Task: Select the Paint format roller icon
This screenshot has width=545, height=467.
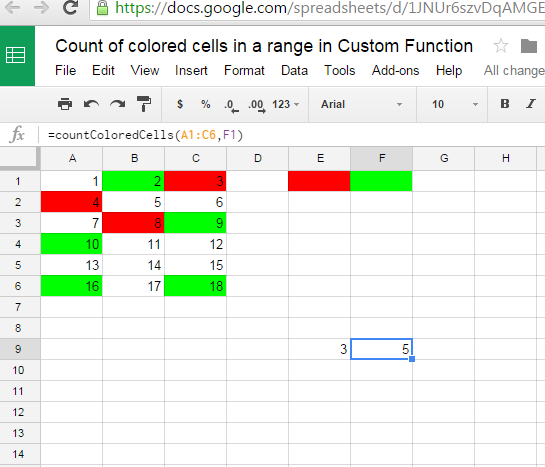Action: coord(144,104)
